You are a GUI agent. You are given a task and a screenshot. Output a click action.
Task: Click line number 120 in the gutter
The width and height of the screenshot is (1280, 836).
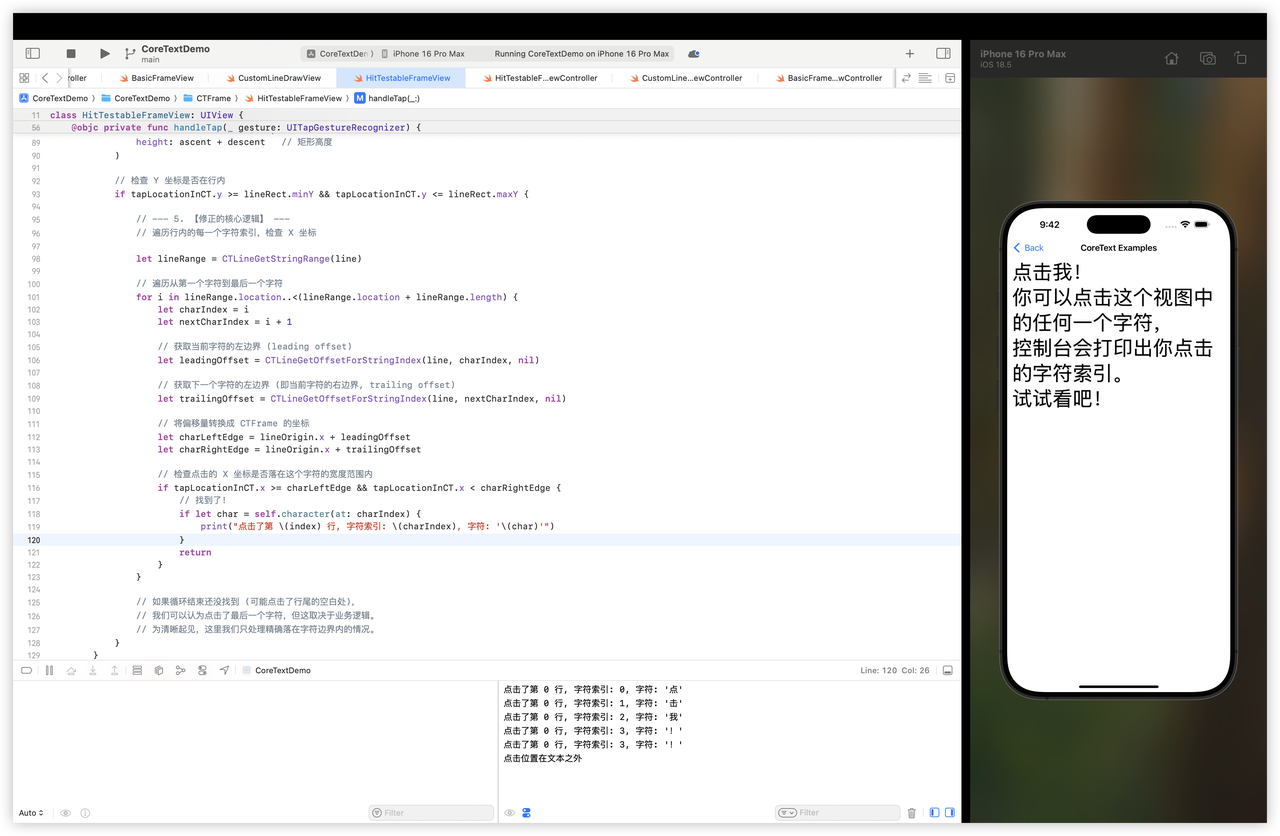coord(35,540)
